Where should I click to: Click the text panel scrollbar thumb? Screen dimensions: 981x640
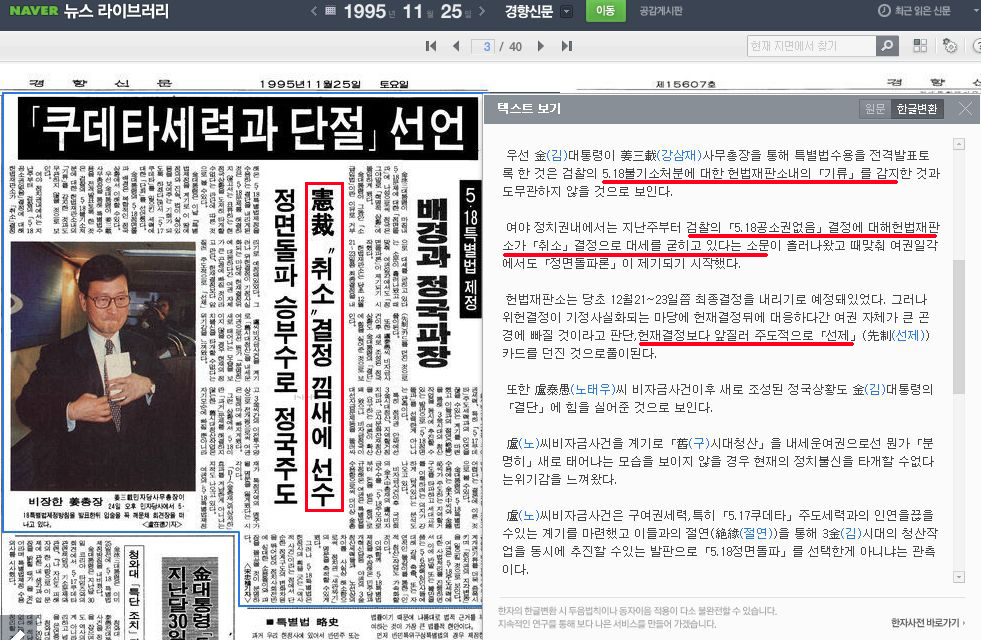coord(958,327)
